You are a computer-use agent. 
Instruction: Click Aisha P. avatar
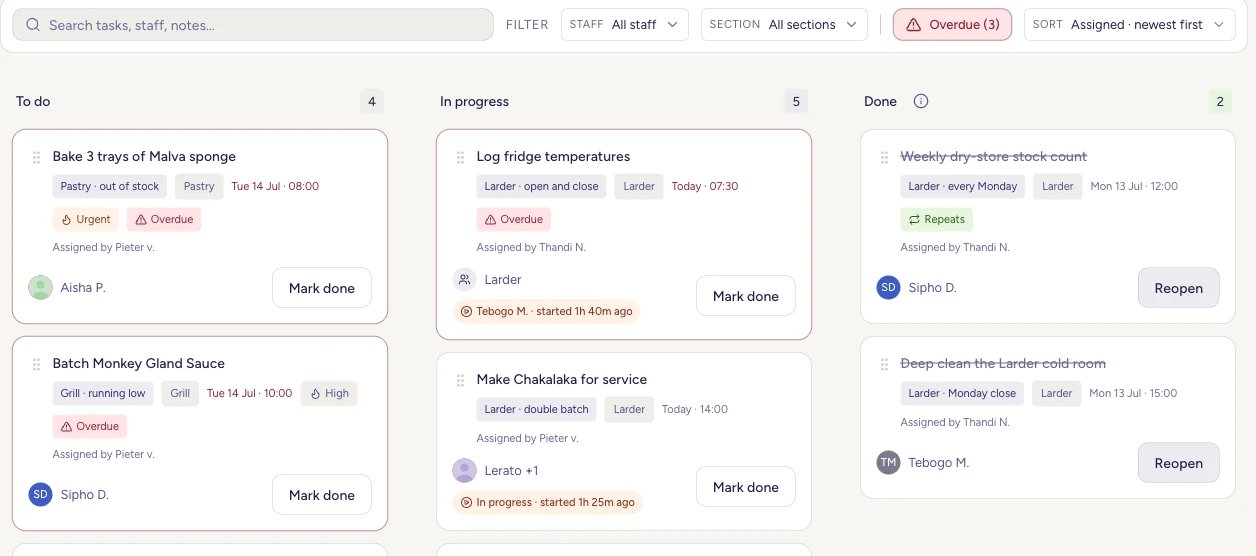pyautogui.click(x=41, y=288)
